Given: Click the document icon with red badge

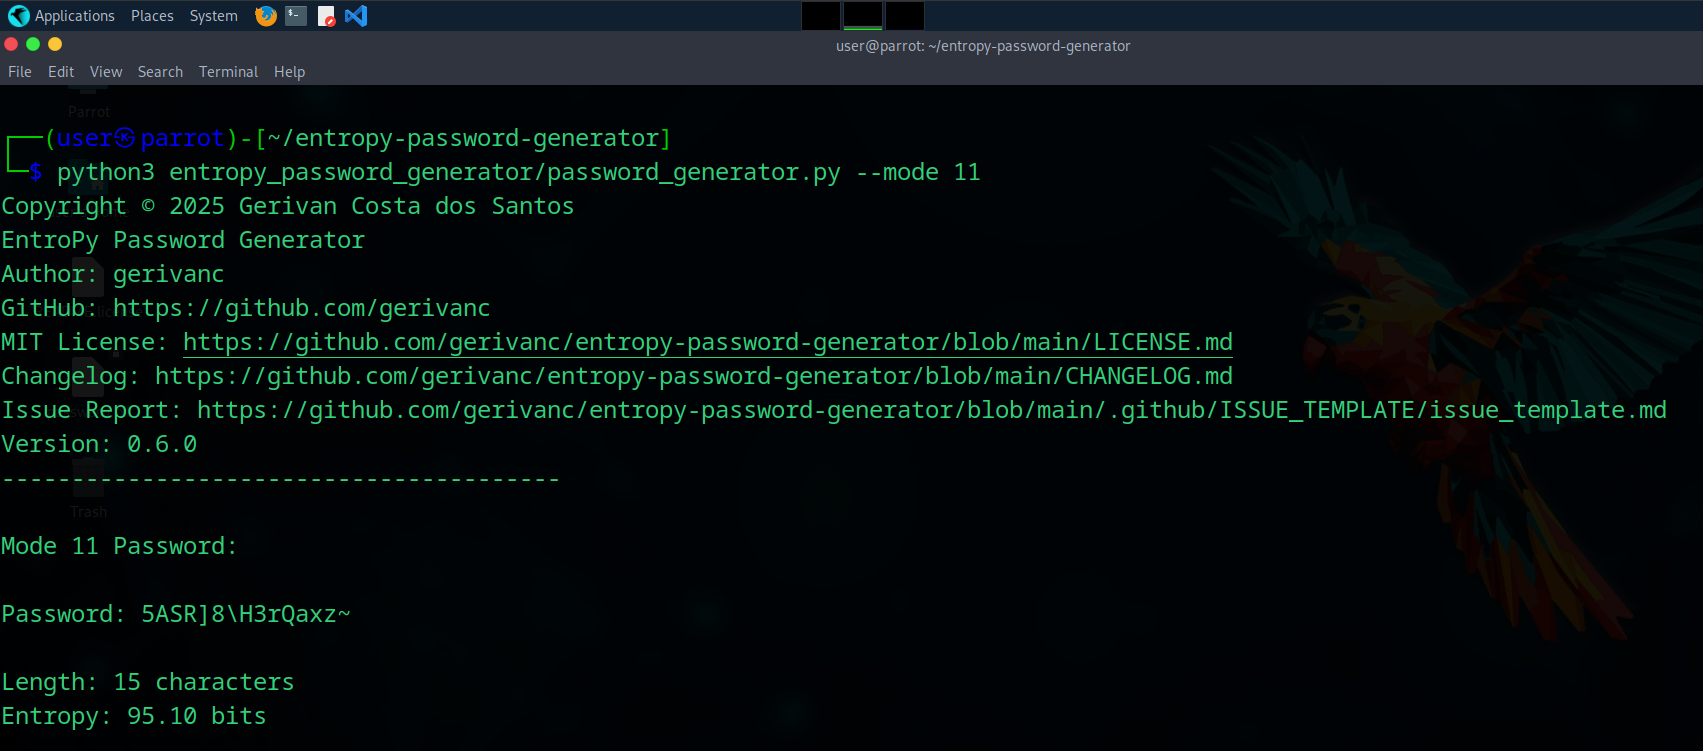Looking at the screenshot, I should click(326, 16).
